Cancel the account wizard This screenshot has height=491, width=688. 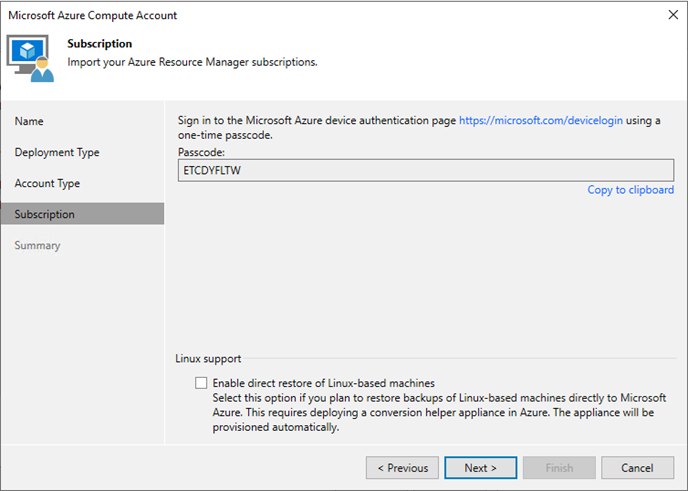(x=637, y=468)
